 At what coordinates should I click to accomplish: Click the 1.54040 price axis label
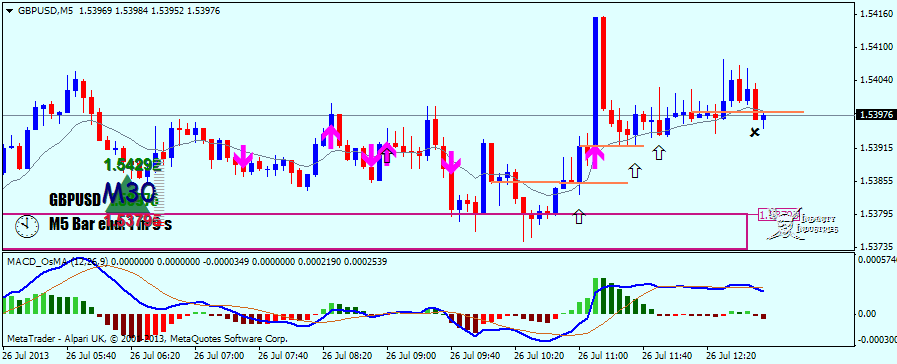[875, 81]
